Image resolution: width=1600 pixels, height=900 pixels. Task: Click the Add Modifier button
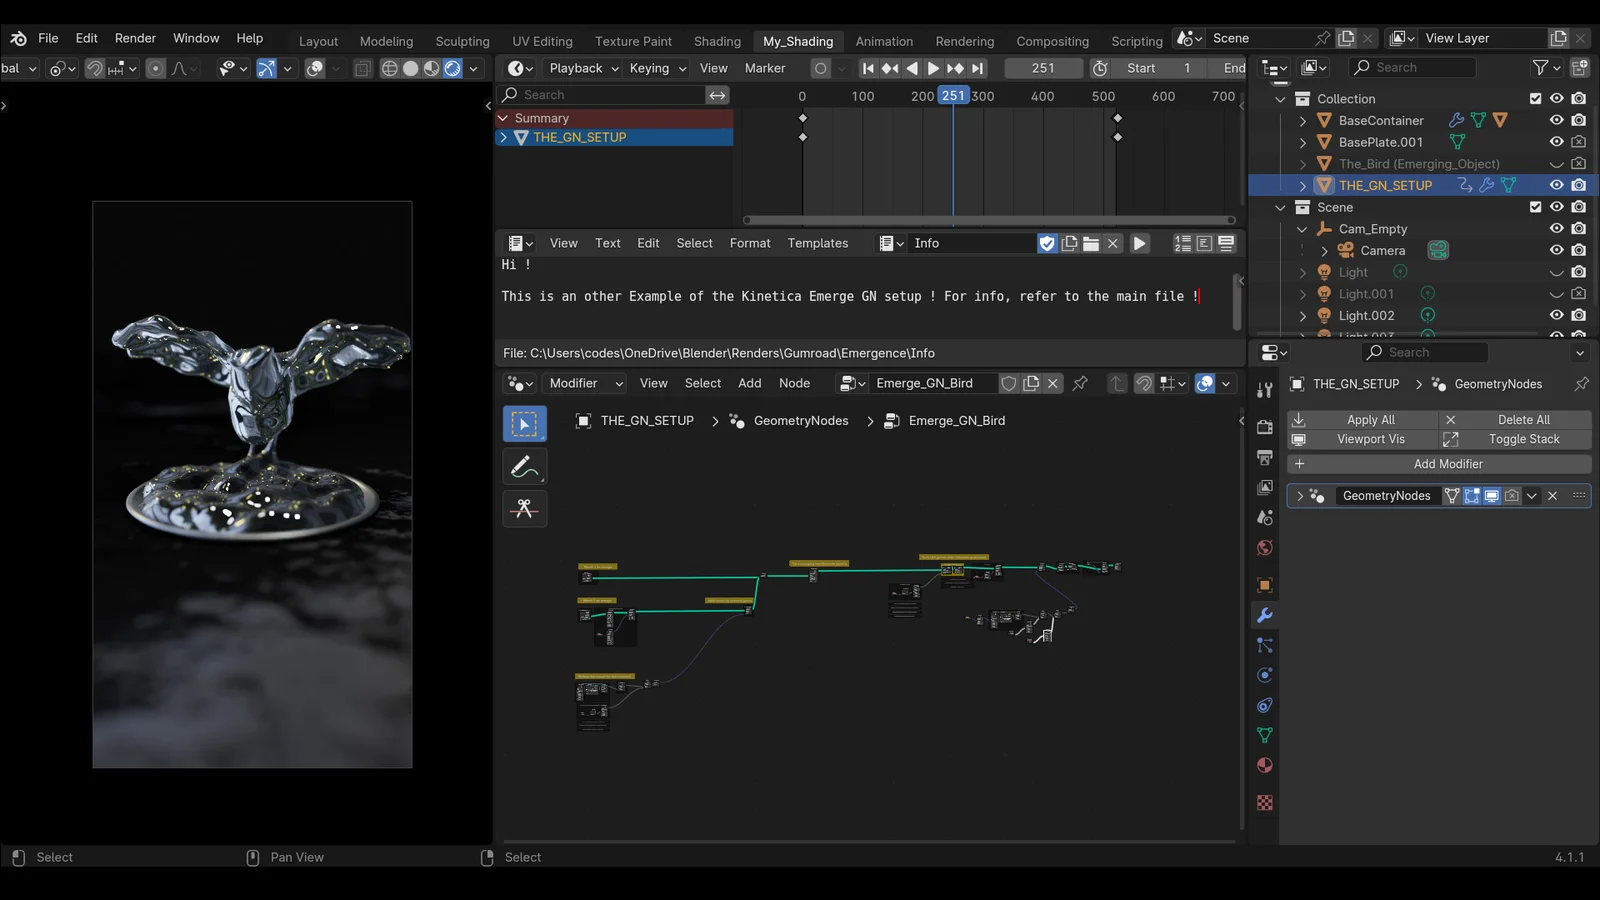coord(1448,463)
